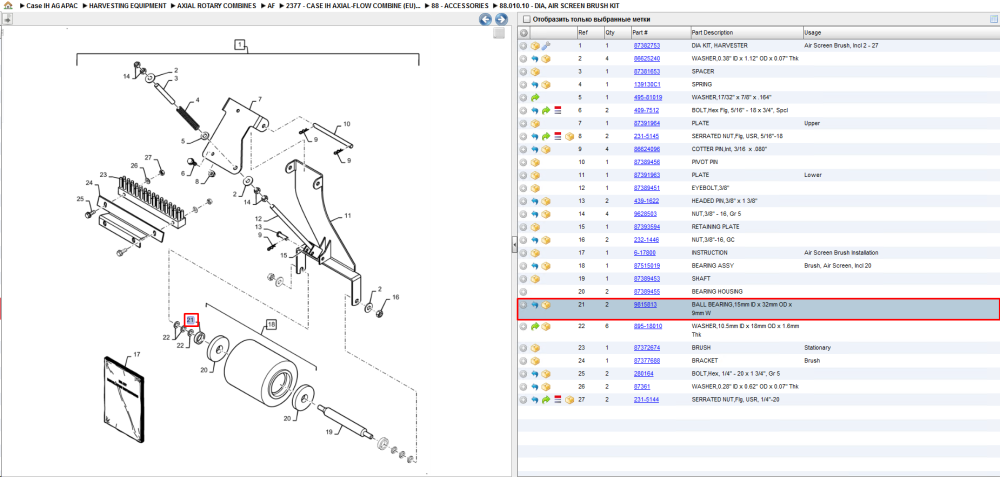Click callout 17 above instruction booklet

(136, 354)
